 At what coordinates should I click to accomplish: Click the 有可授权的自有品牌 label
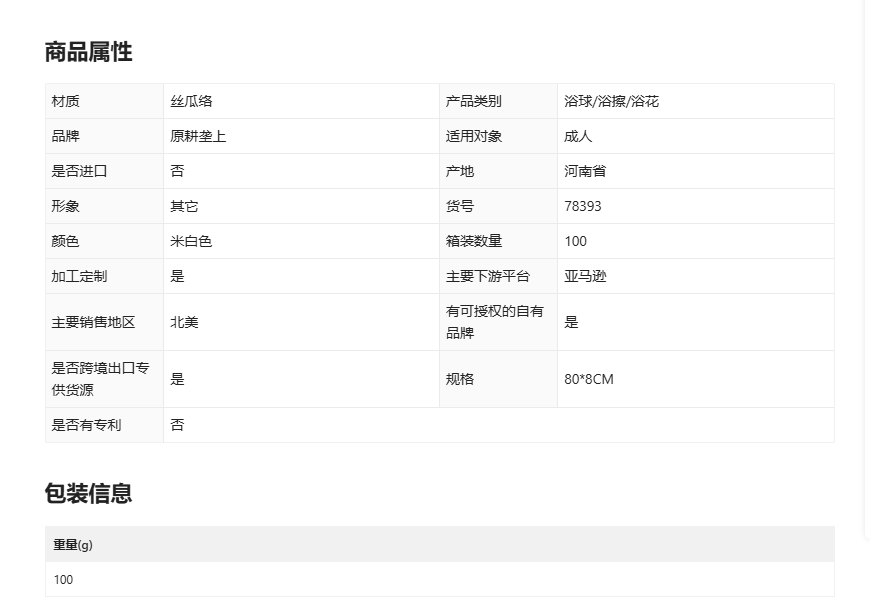pos(495,322)
